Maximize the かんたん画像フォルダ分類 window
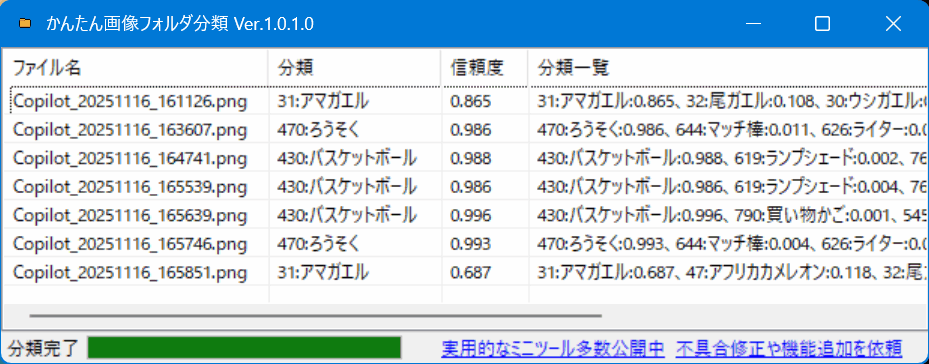Viewport: 929px width, 364px height. pos(822,24)
